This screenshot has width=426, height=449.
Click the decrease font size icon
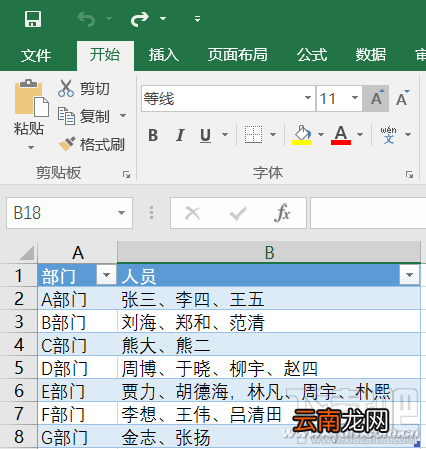coord(402,99)
